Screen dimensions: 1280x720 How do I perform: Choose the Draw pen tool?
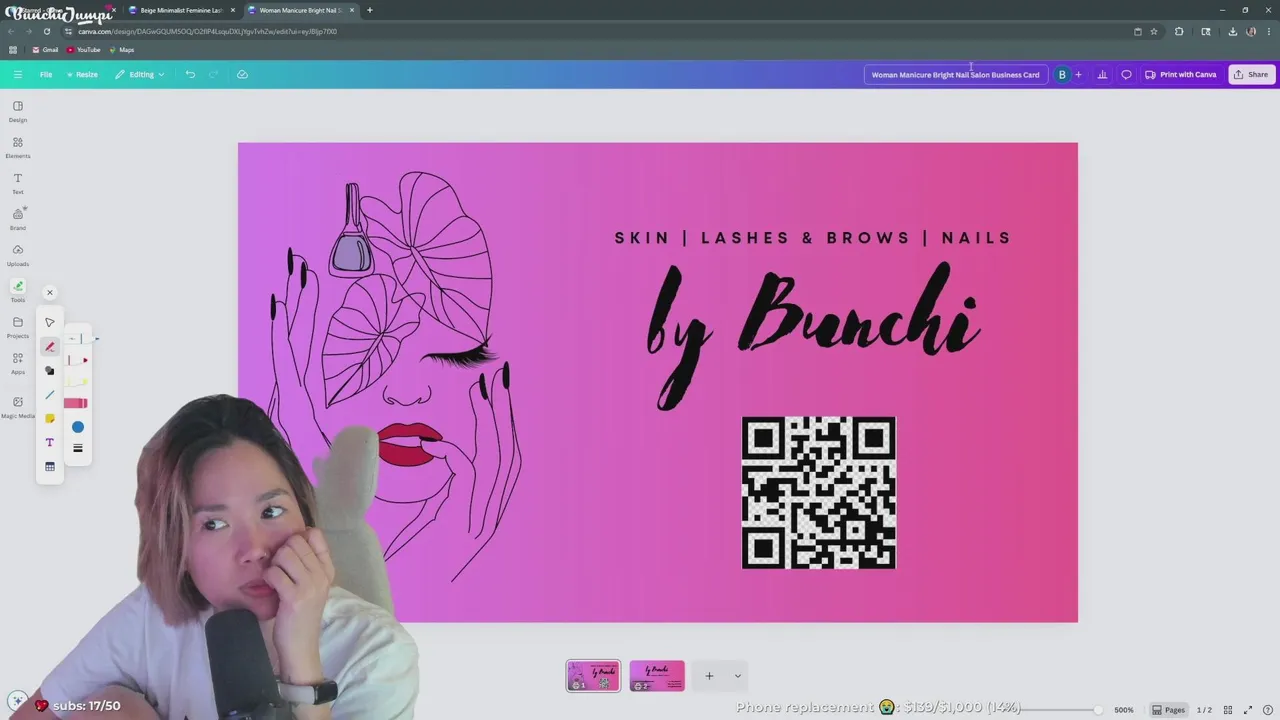[x=50, y=346]
